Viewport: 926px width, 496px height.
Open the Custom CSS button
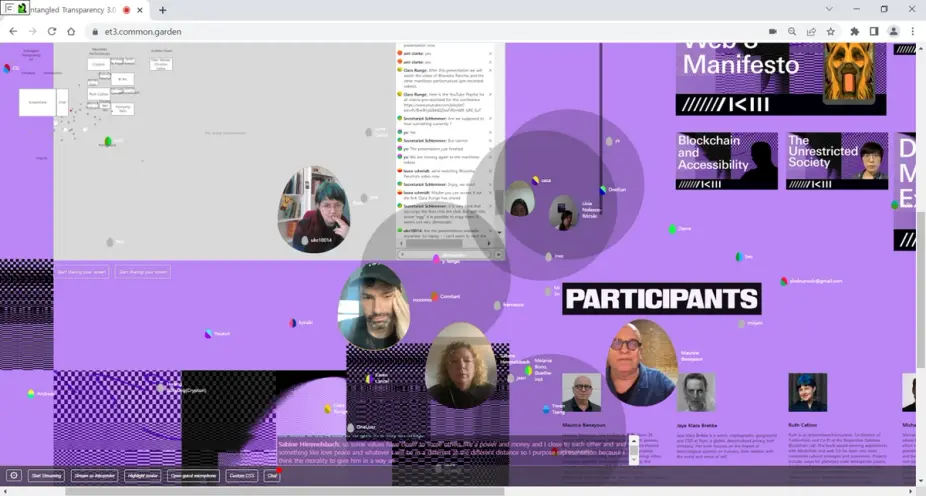click(242, 475)
